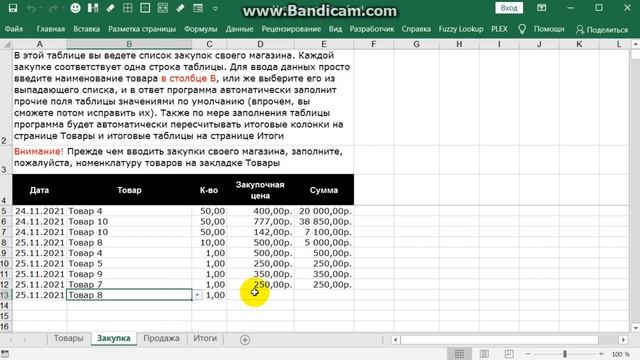
Task: Open the Рецензирование ribbon tab
Action: [x=291, y=29]
